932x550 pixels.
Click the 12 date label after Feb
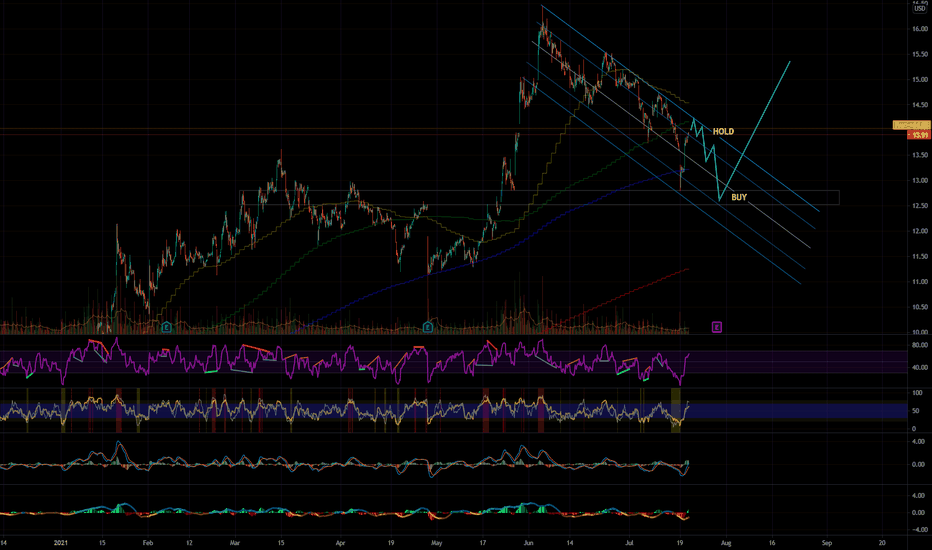(189, 542)
